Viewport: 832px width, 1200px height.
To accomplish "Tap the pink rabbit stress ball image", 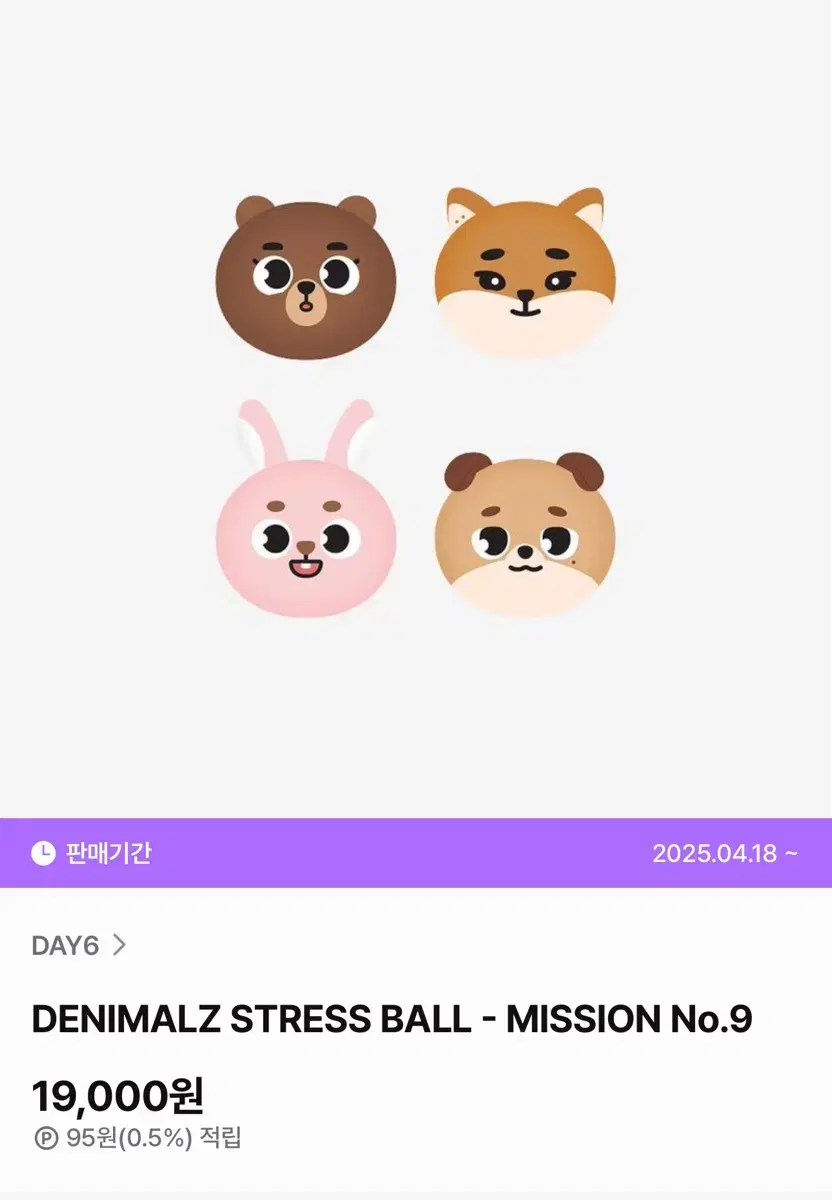I will pyautogui.click(x=306, y=510).
